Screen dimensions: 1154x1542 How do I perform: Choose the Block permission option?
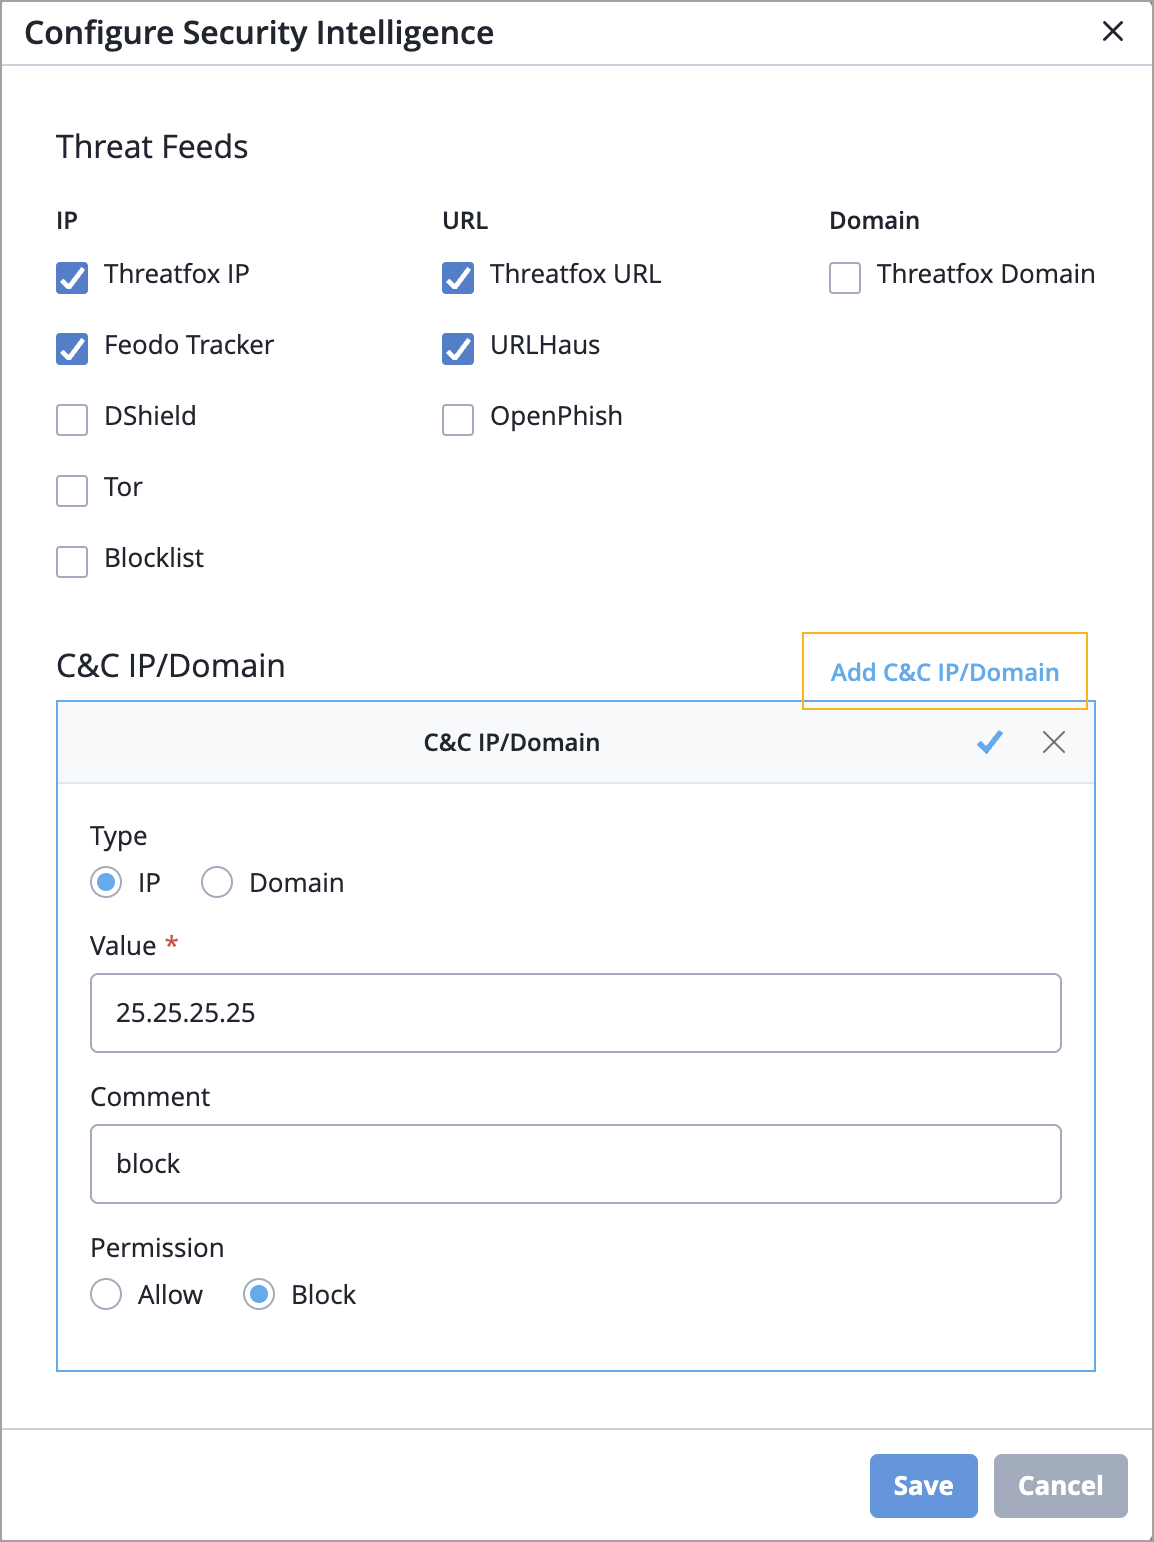259,1294
